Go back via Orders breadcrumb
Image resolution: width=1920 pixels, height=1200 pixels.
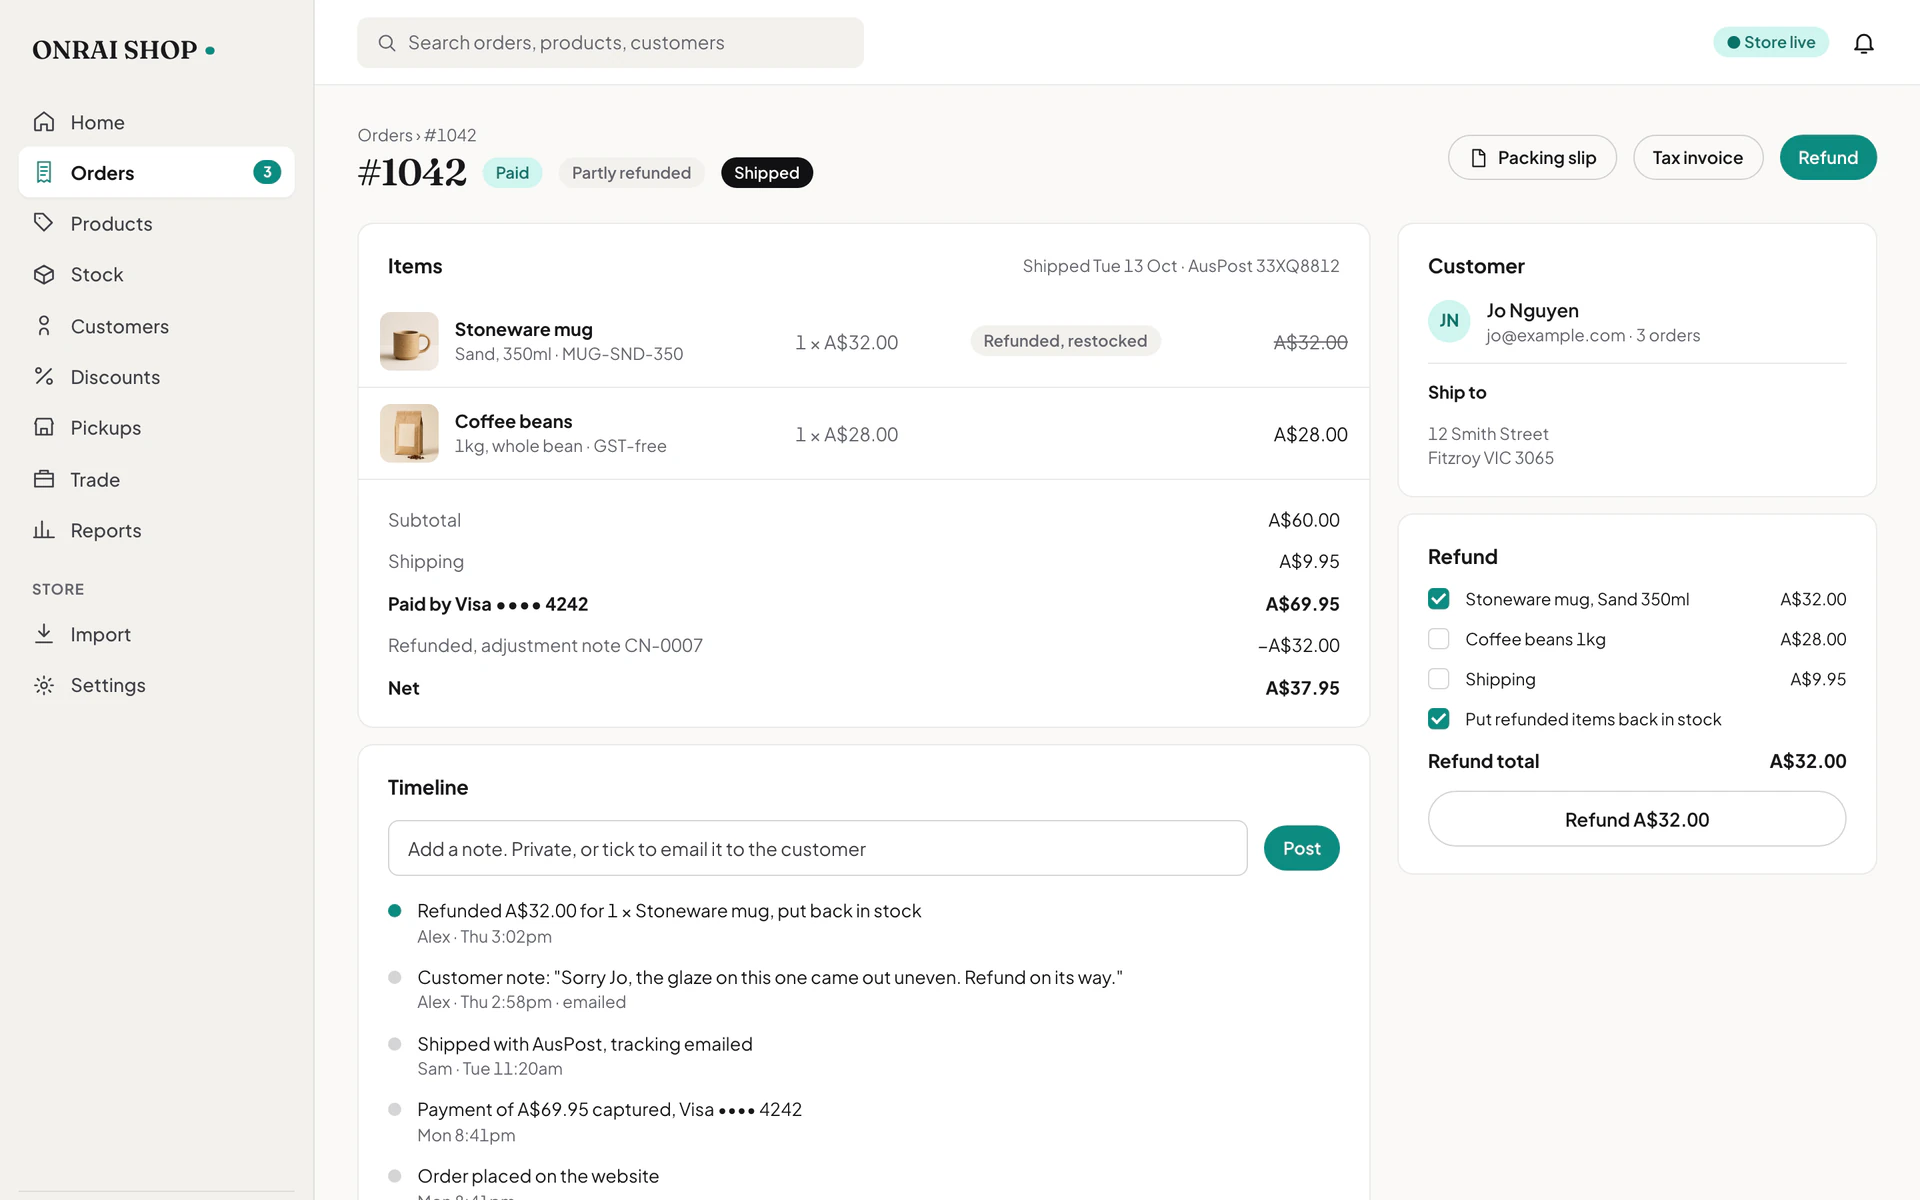tap(385, 135)
